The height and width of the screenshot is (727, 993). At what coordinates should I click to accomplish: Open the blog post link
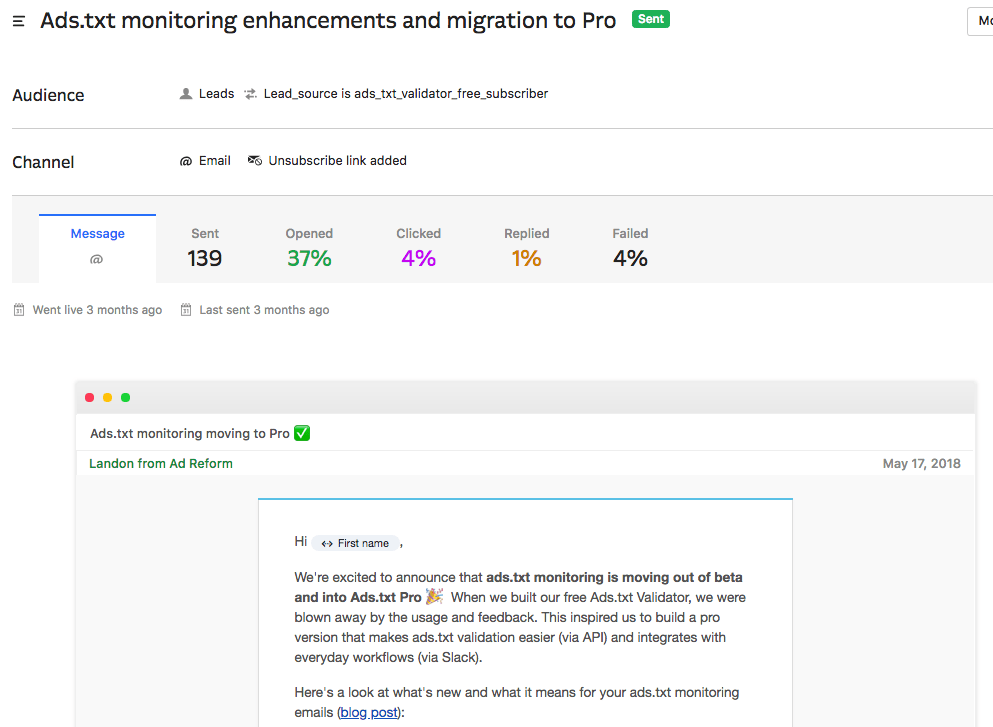(x=368, y=712)
